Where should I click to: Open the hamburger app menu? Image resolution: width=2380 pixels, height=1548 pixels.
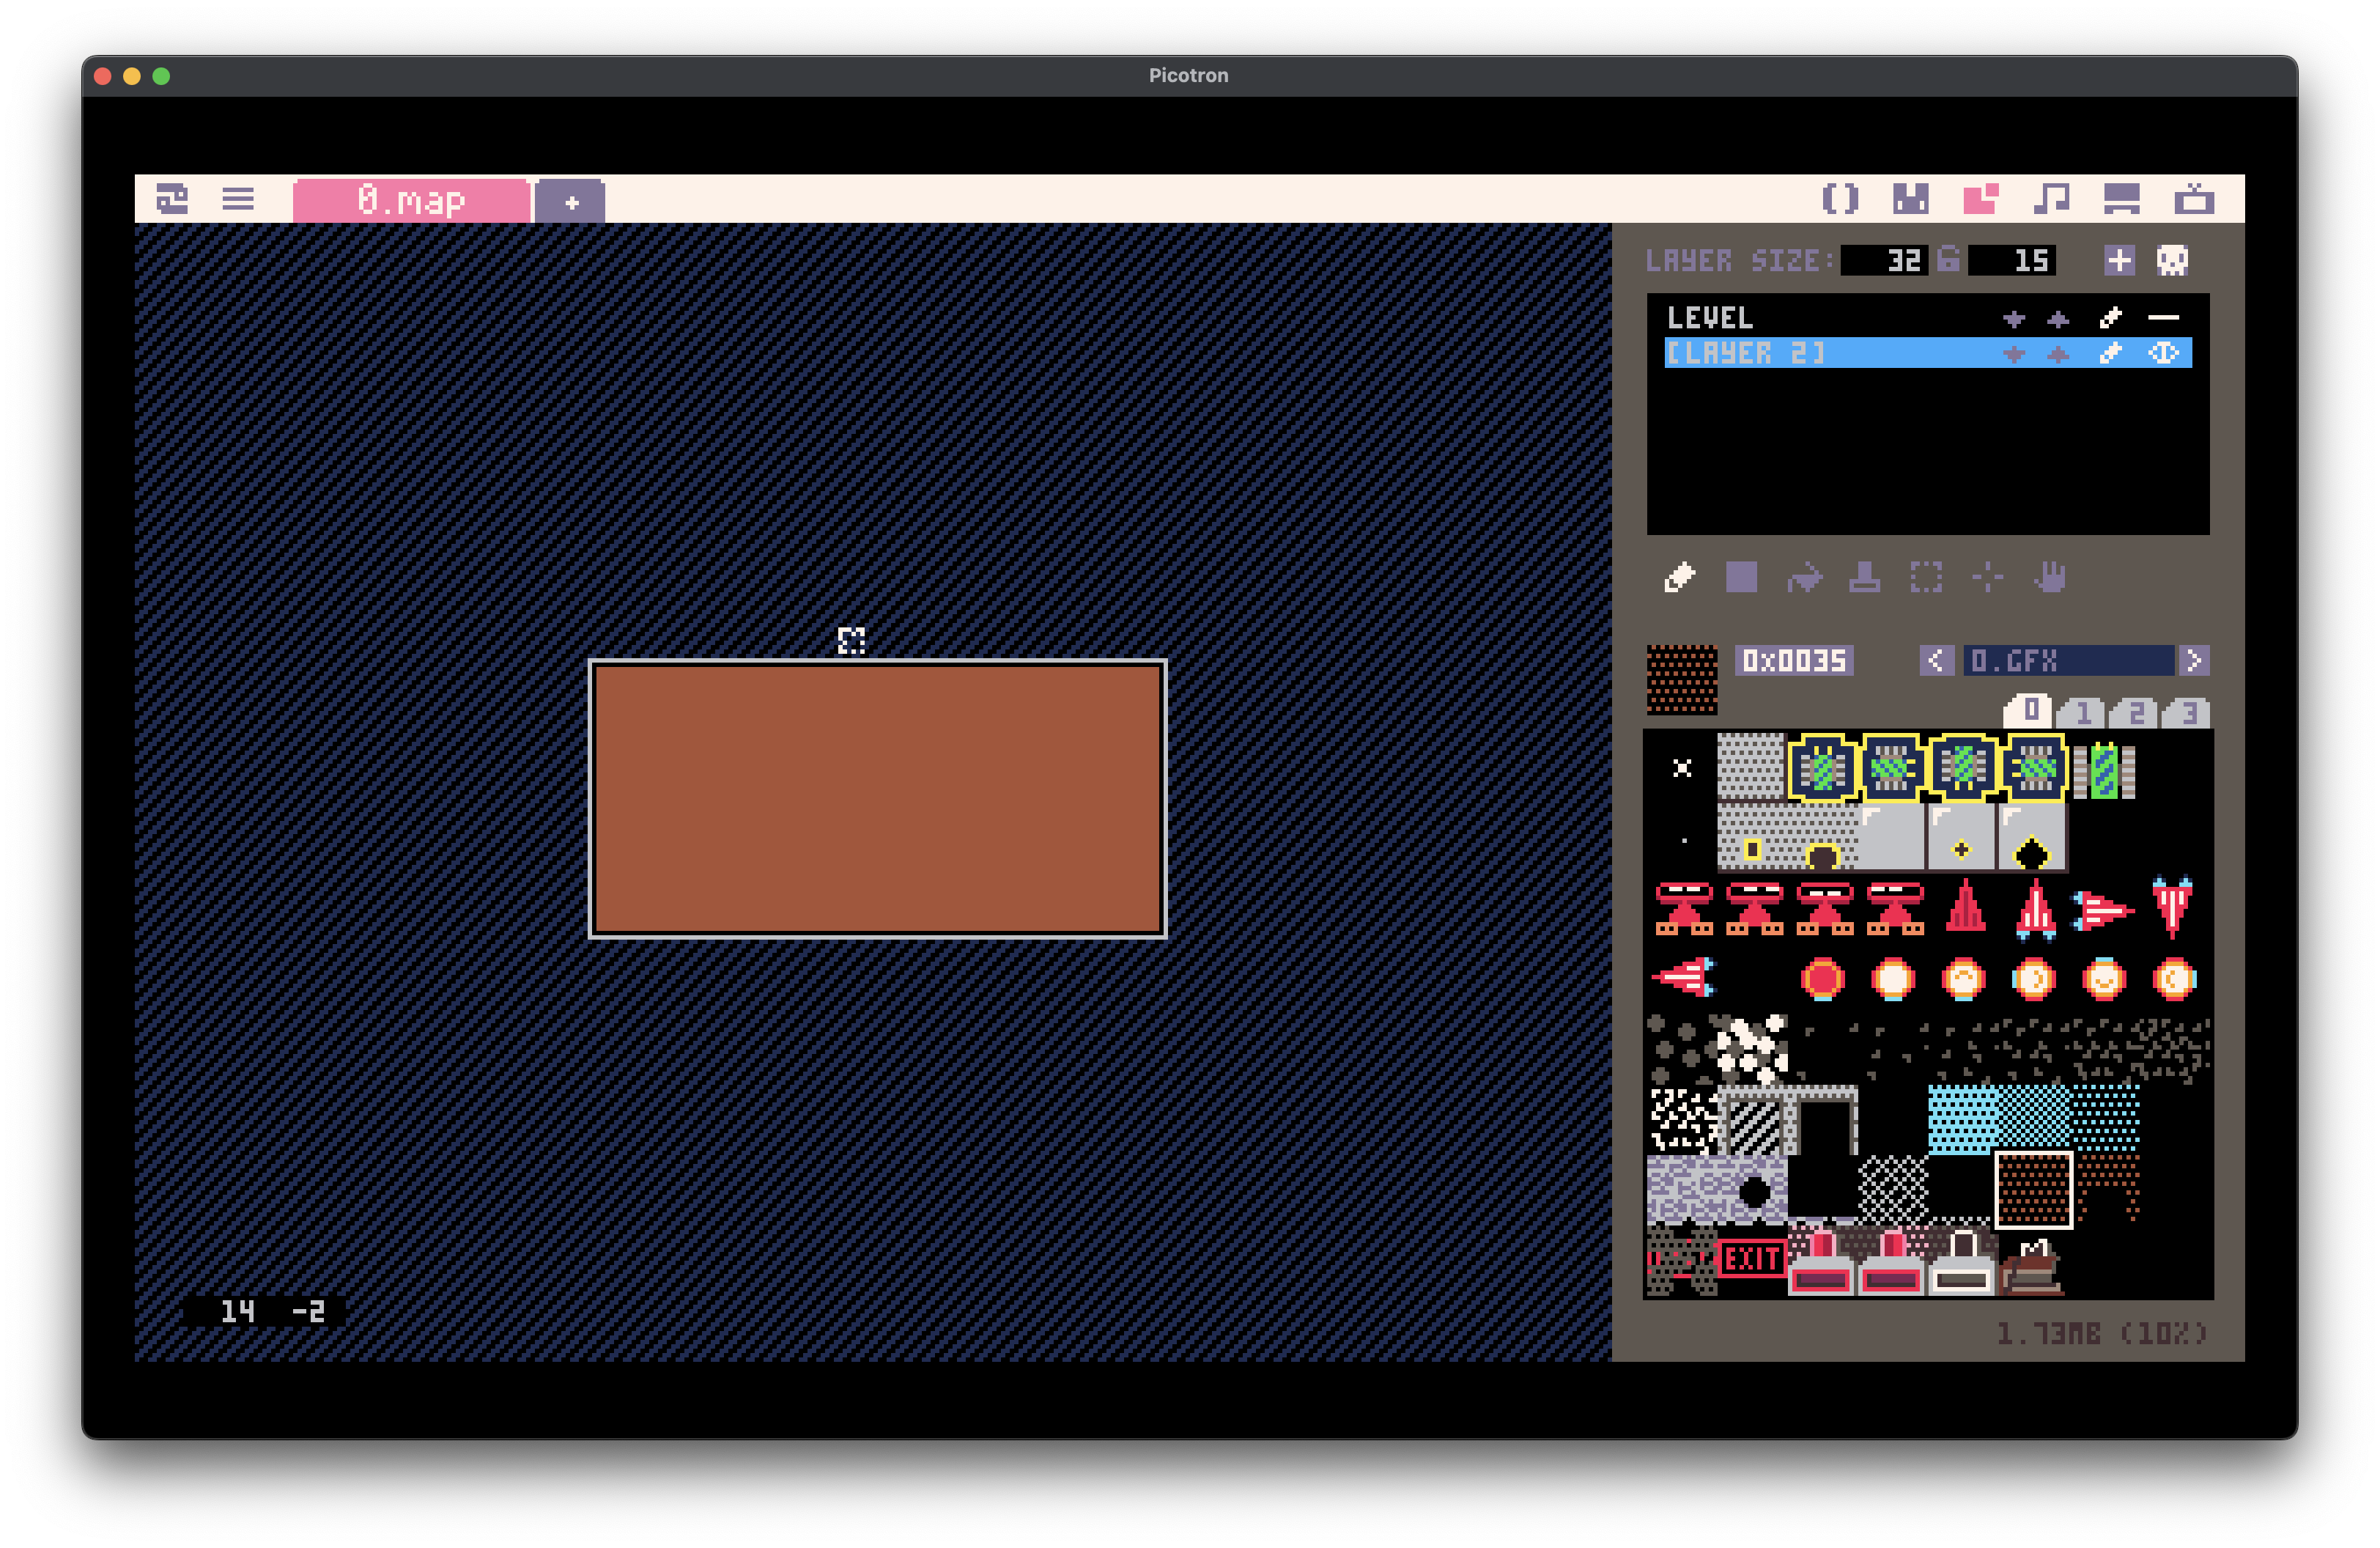[x=237, y=199]
